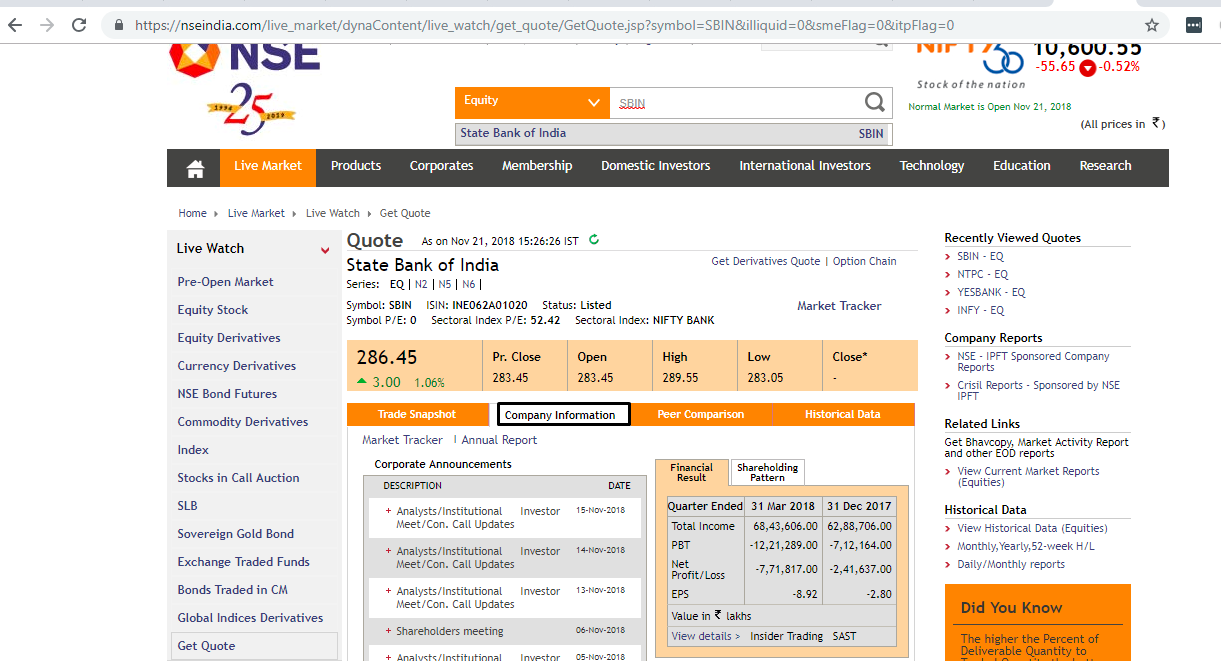
Task: Select the State Bank of India search suggestion
Action: point(672,133)
